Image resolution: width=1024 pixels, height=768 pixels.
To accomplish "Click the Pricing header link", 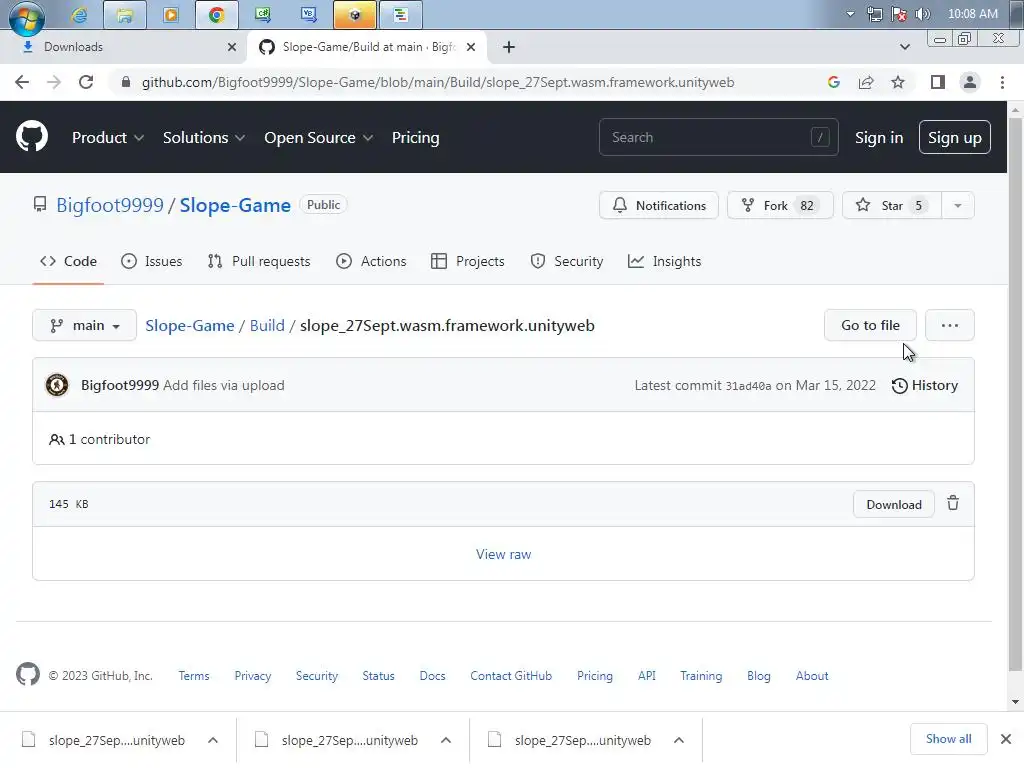I will 415,138.
